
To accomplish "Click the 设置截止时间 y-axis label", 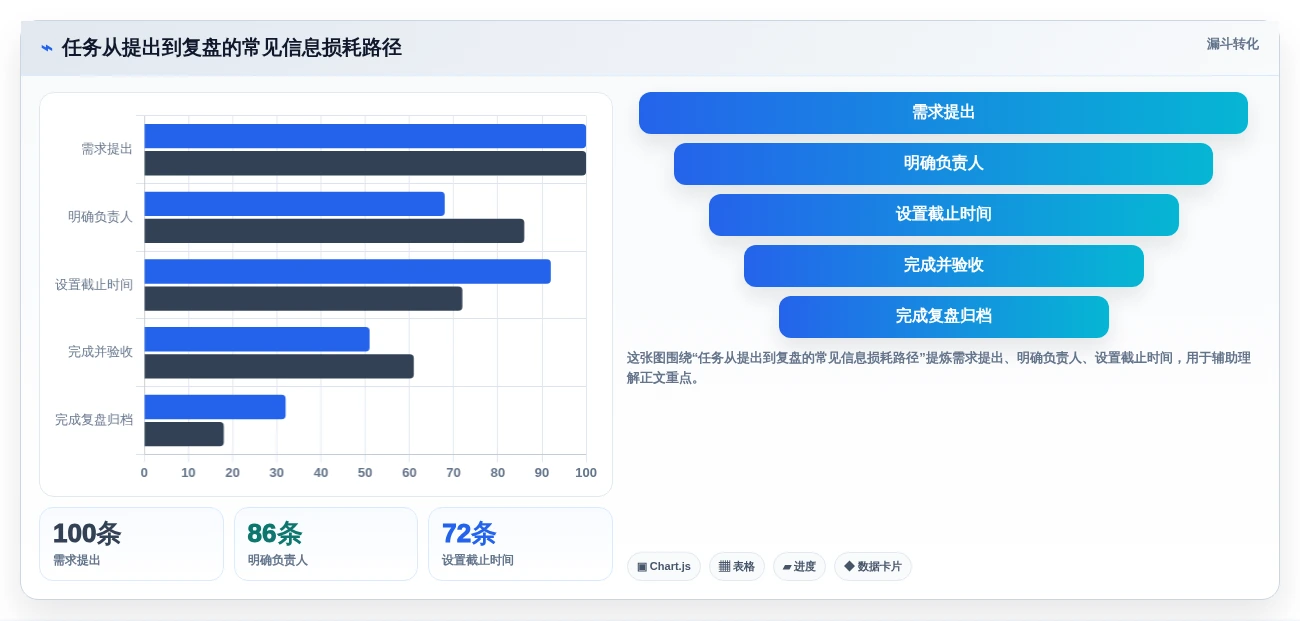I will point(94,285).
